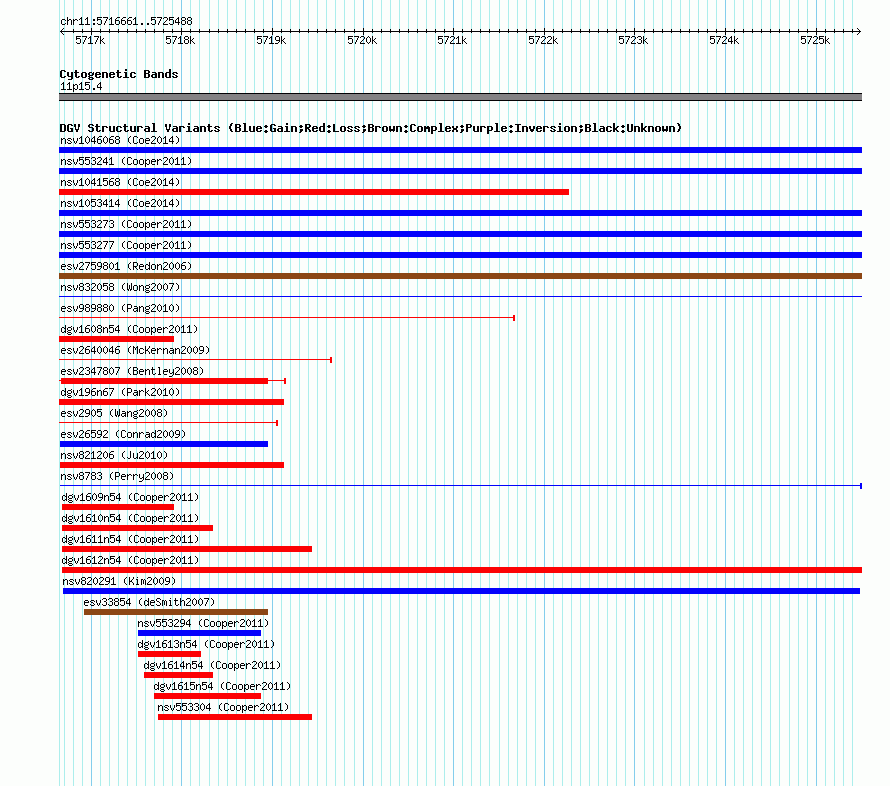
Task: Click the 5725k ruler tick label
Action: tap(815, 40)
